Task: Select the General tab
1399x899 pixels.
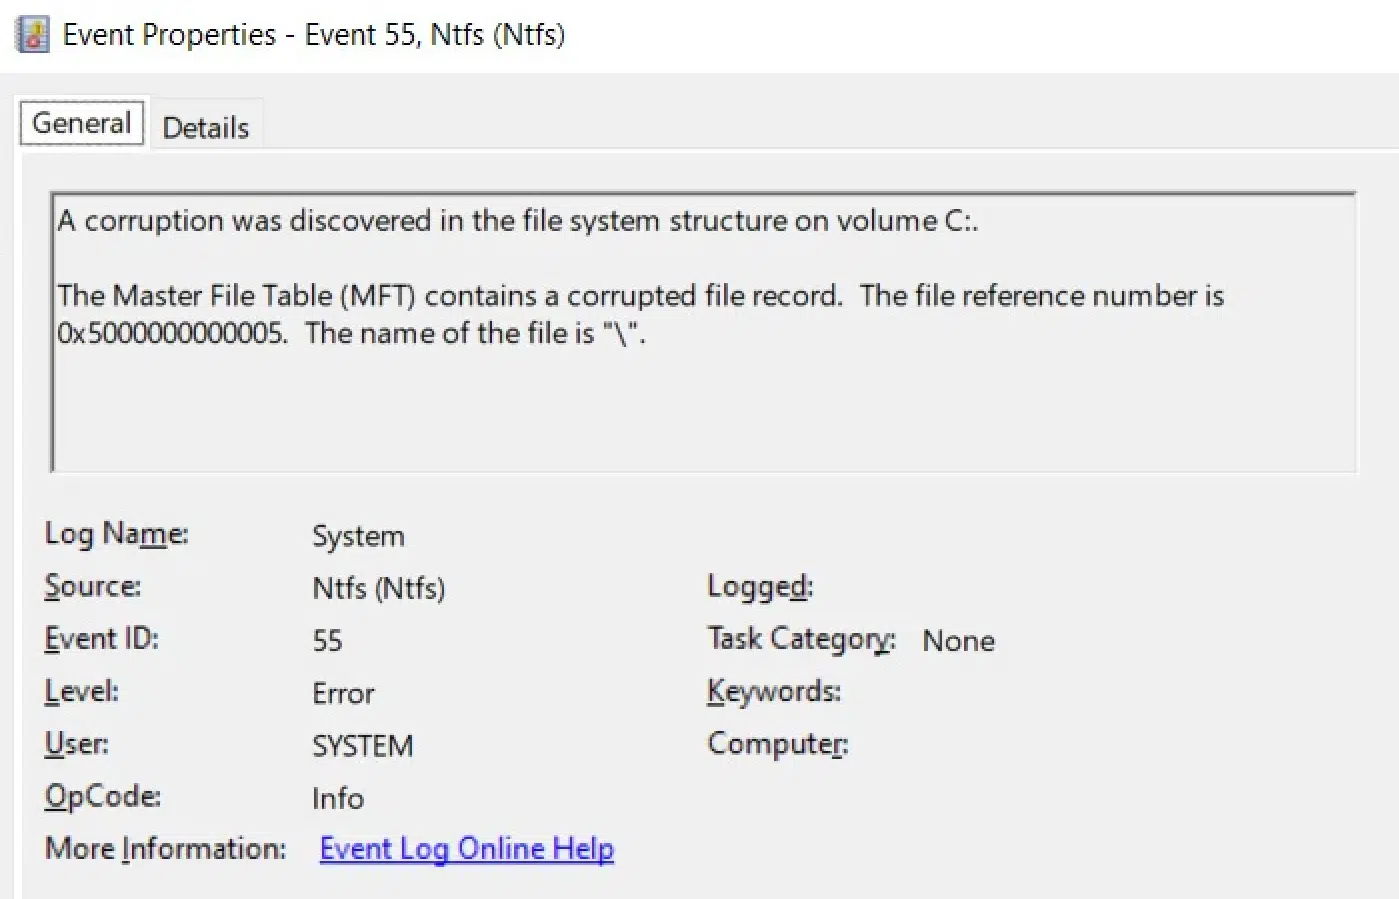Action: [x=81, y=122]
